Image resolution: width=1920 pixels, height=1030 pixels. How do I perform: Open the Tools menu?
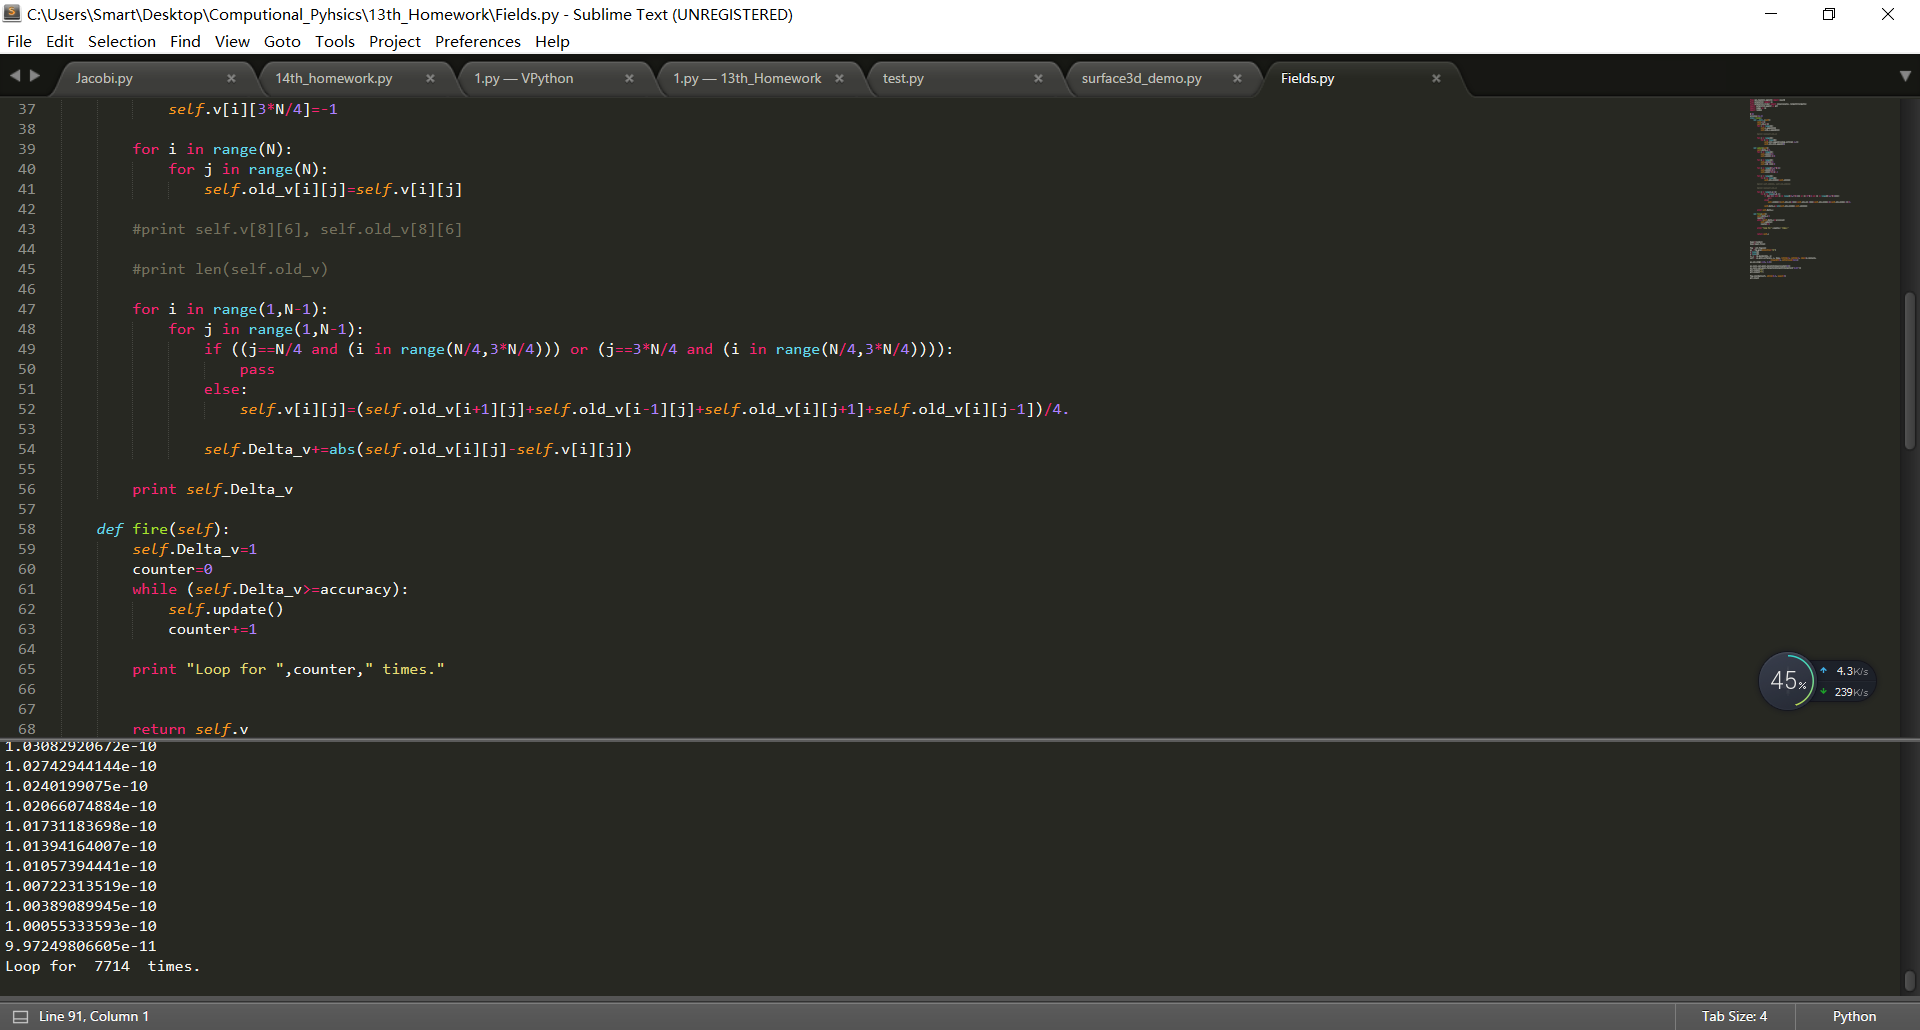click(x=335, y=41)
